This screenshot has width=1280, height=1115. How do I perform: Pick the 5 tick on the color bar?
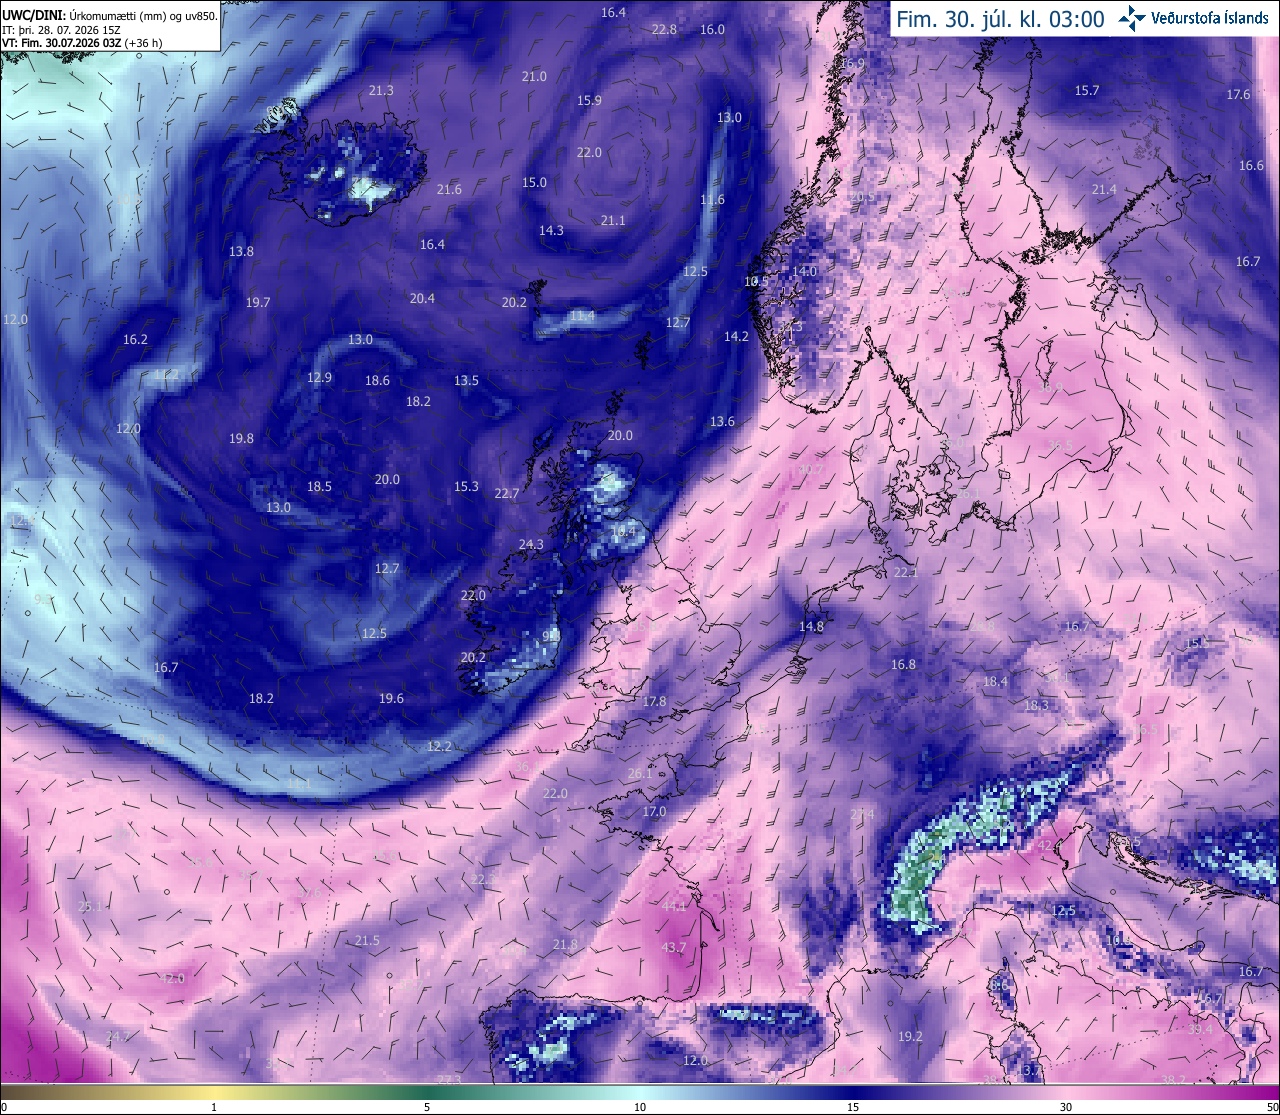(x=427, y=1107)
